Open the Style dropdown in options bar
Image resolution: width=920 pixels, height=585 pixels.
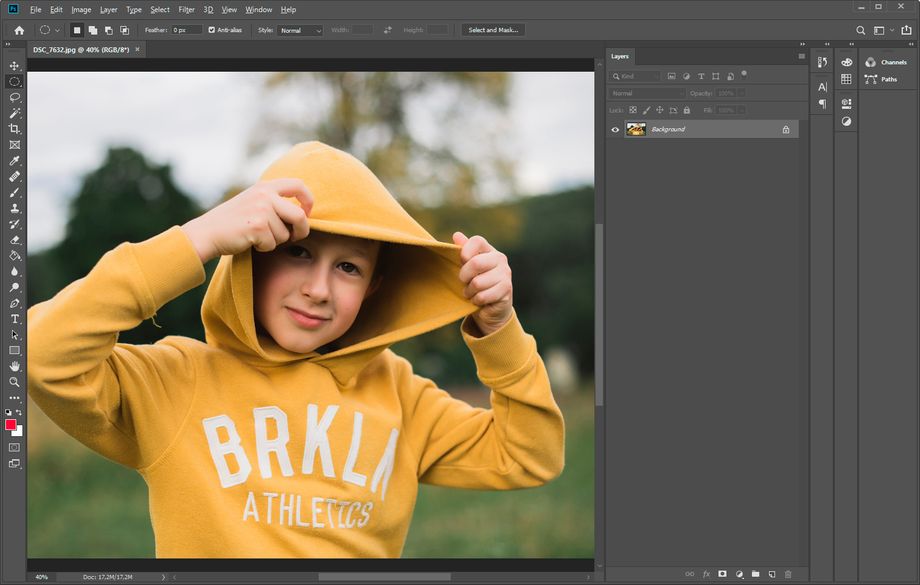[x=300, y=30]
